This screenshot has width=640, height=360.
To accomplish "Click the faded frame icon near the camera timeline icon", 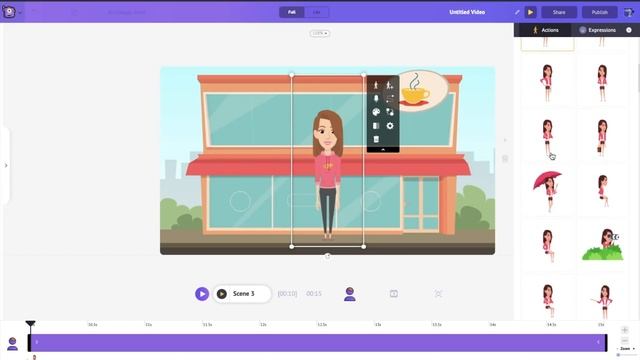I will click(438, 293).
